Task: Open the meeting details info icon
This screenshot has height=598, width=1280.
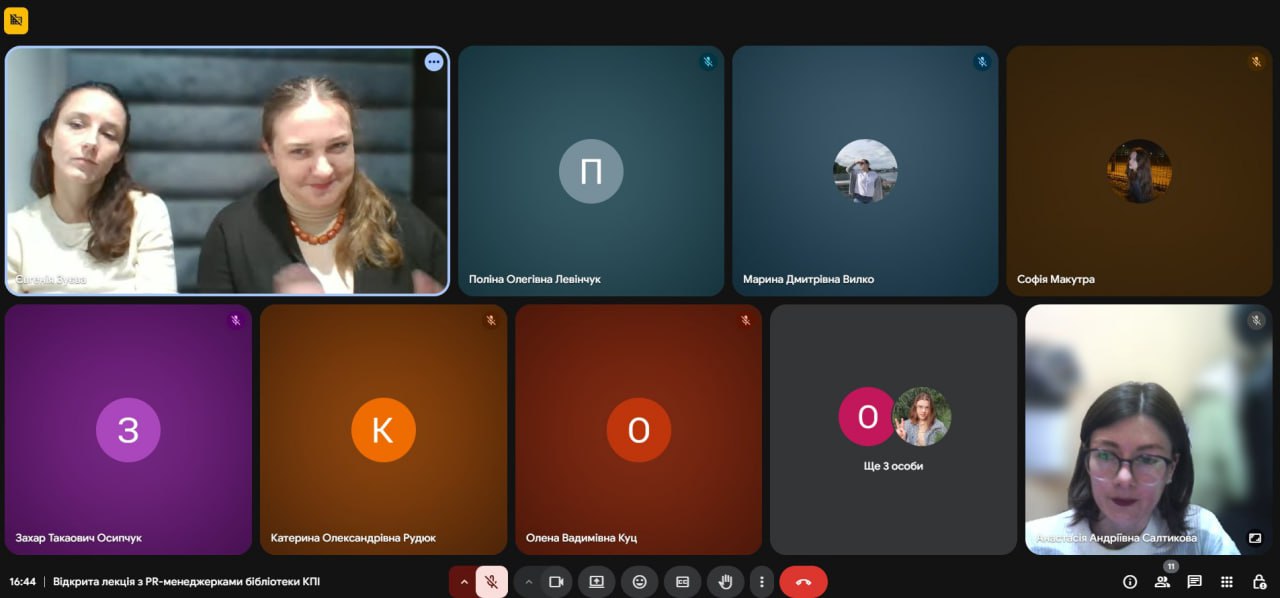Action: (x=1130, y=582)
